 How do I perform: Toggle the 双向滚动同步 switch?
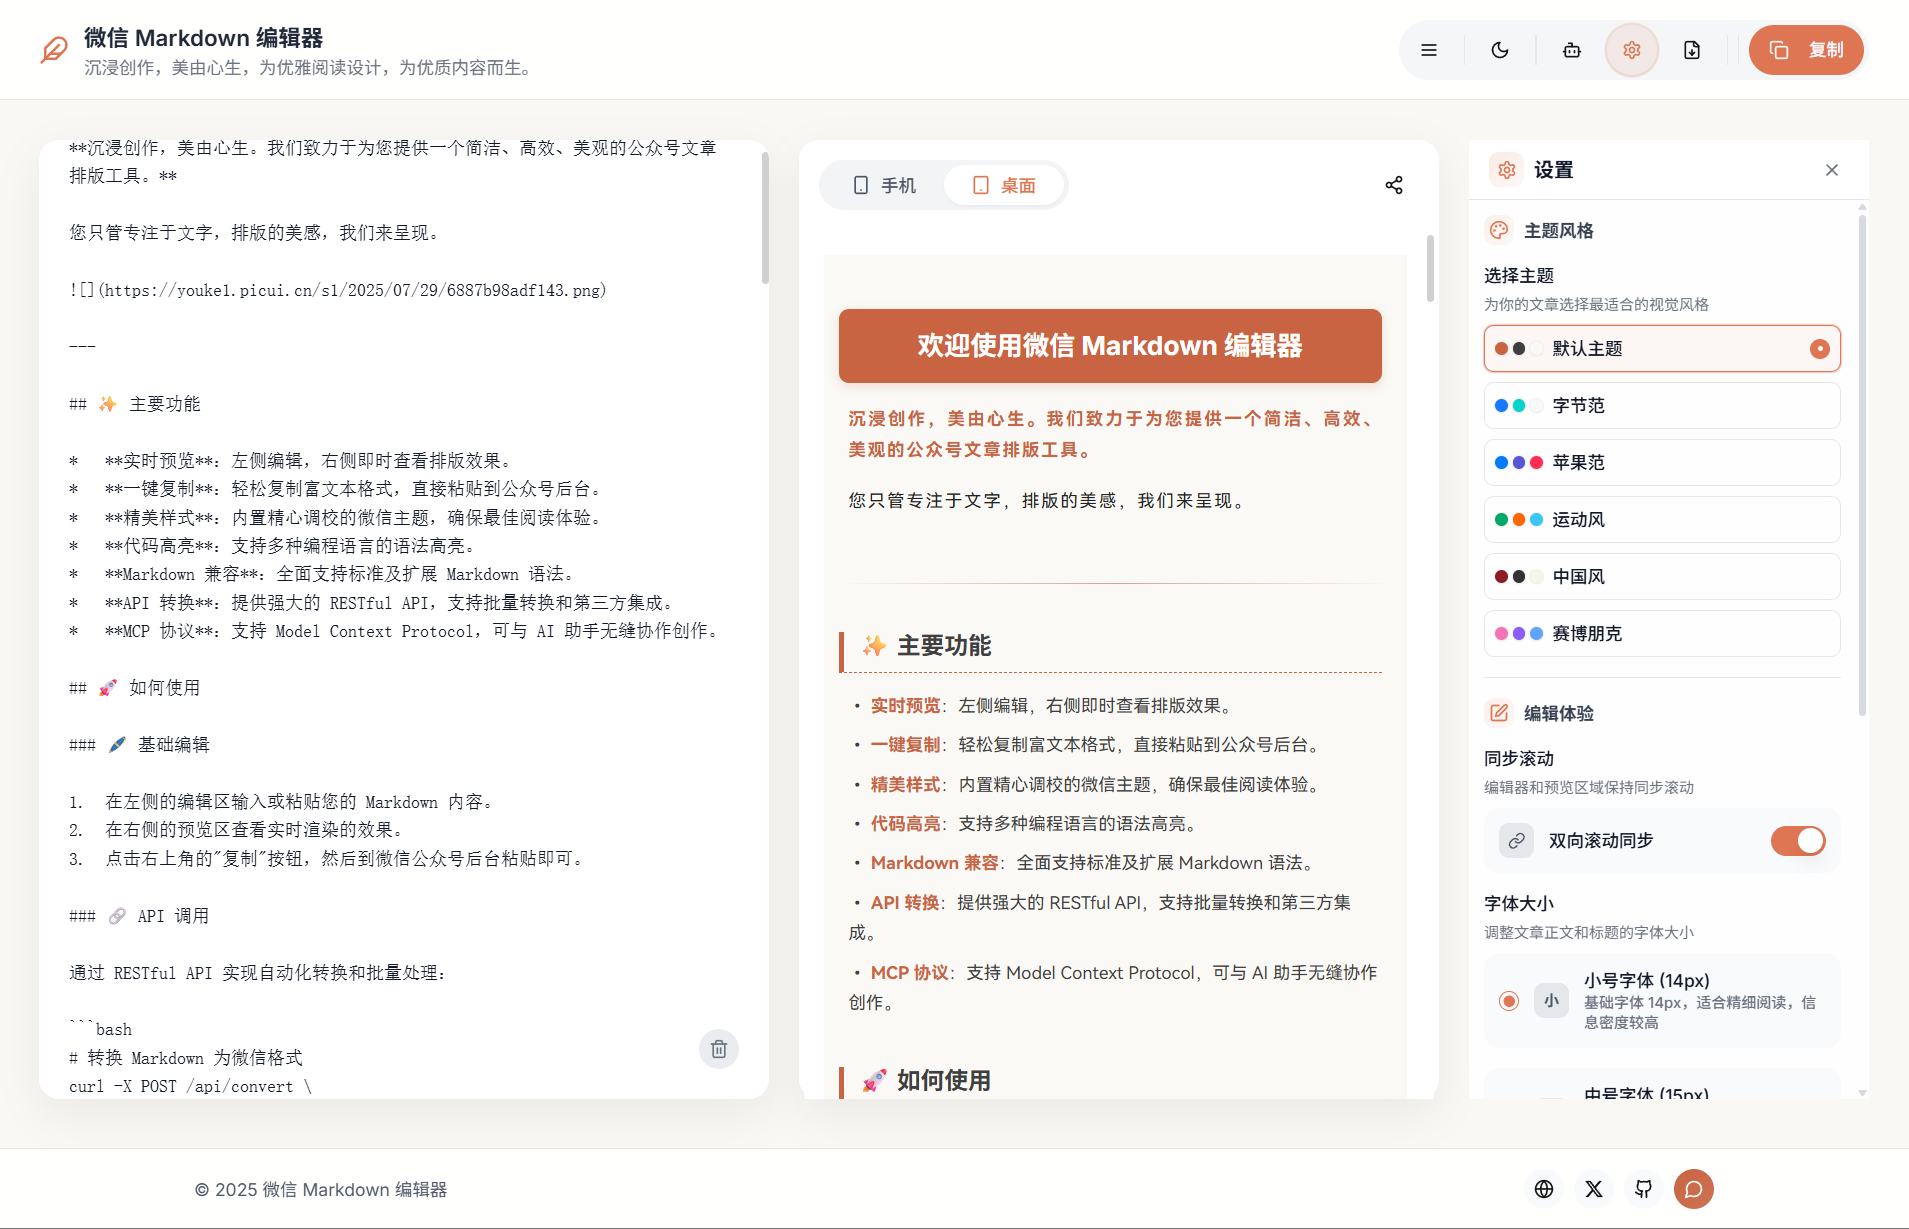pos(1798,841)
